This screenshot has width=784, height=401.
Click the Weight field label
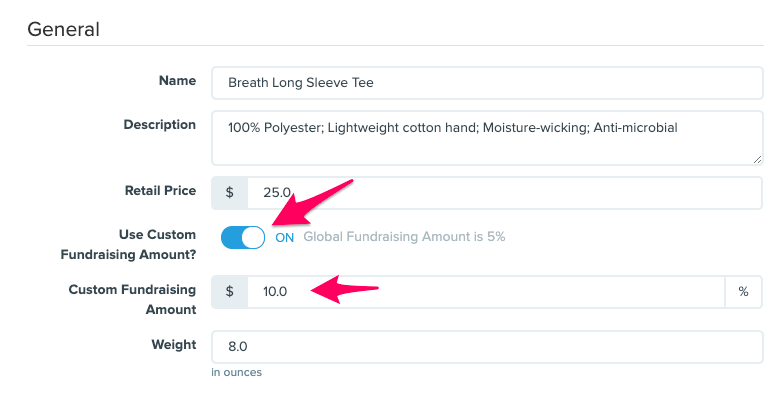click(174, 343)
